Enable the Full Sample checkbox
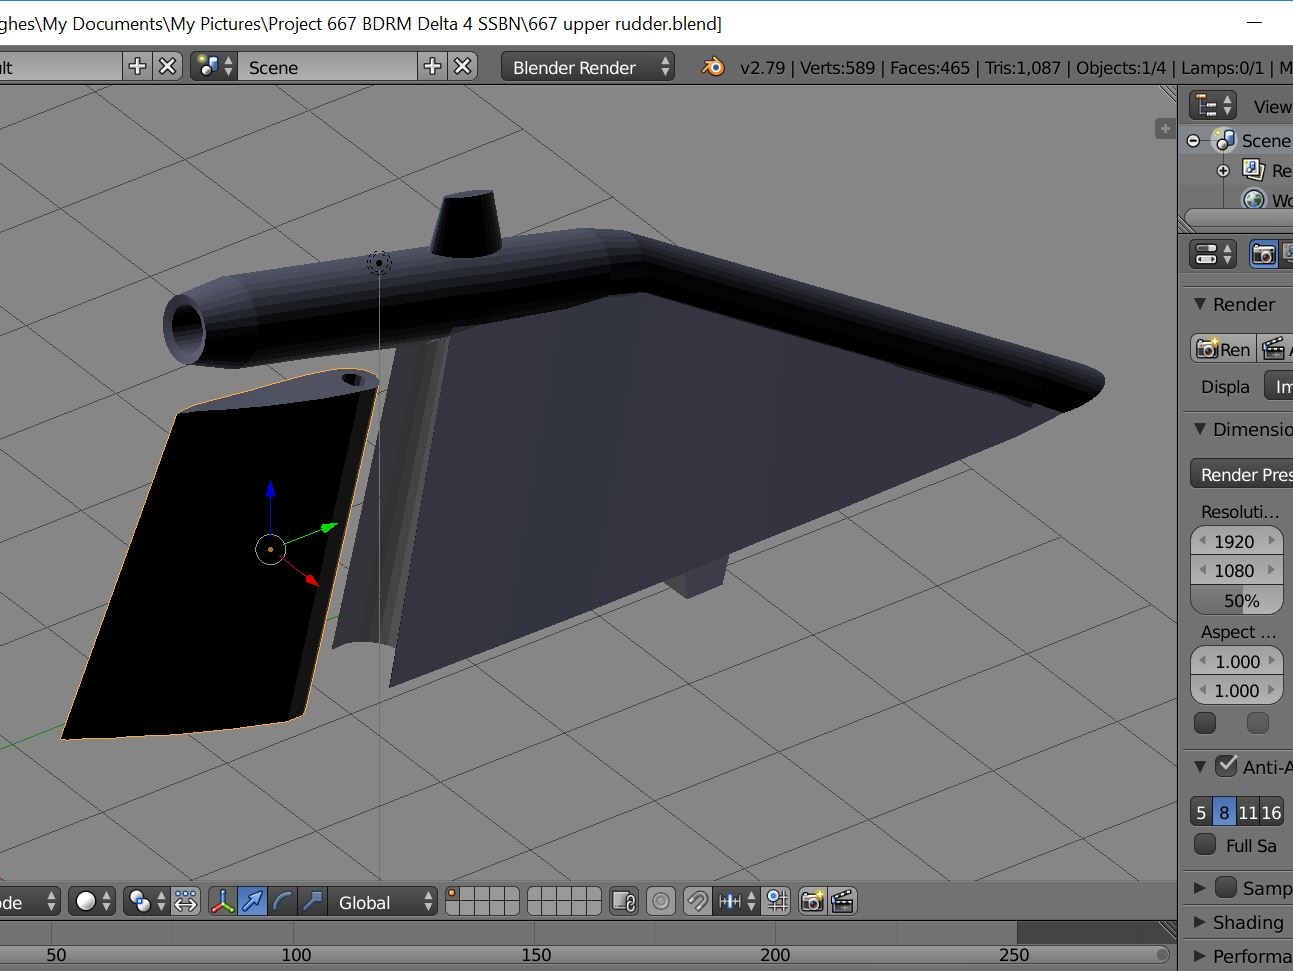The width and height of the screenshot is (1293, 971). tap(1206, 845)
